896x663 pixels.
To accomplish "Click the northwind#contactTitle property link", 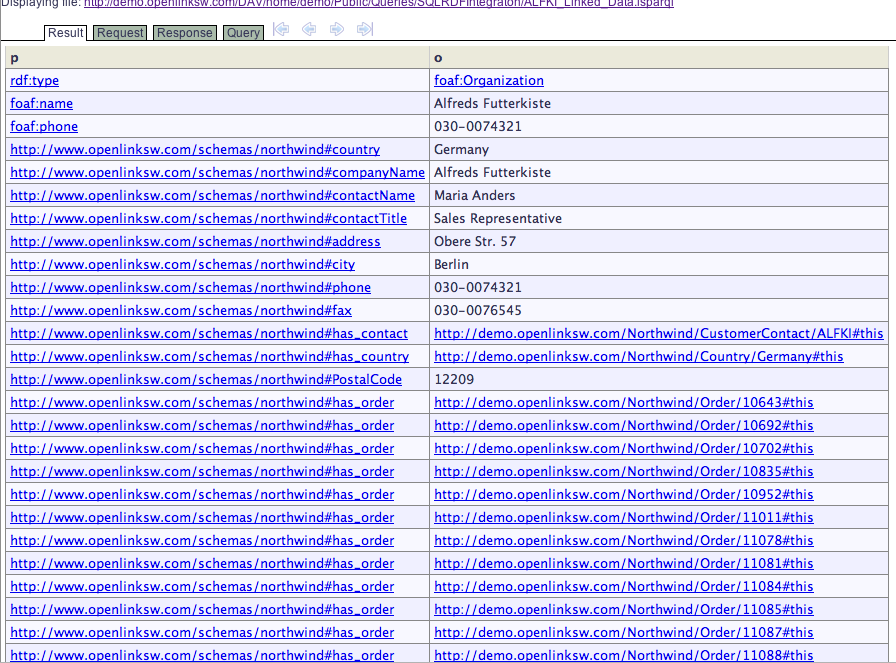I will pyautogui.click(x=208, y=219).
